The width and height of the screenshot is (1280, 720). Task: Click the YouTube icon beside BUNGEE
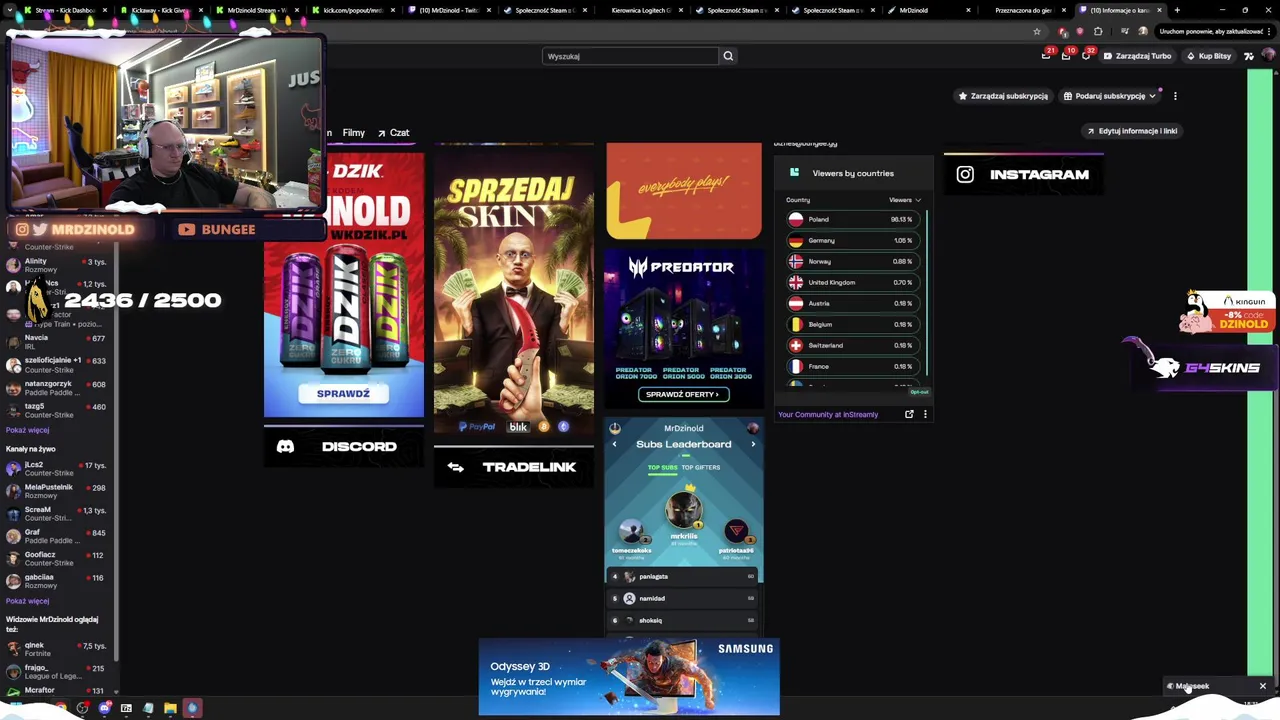click(186, 229)
